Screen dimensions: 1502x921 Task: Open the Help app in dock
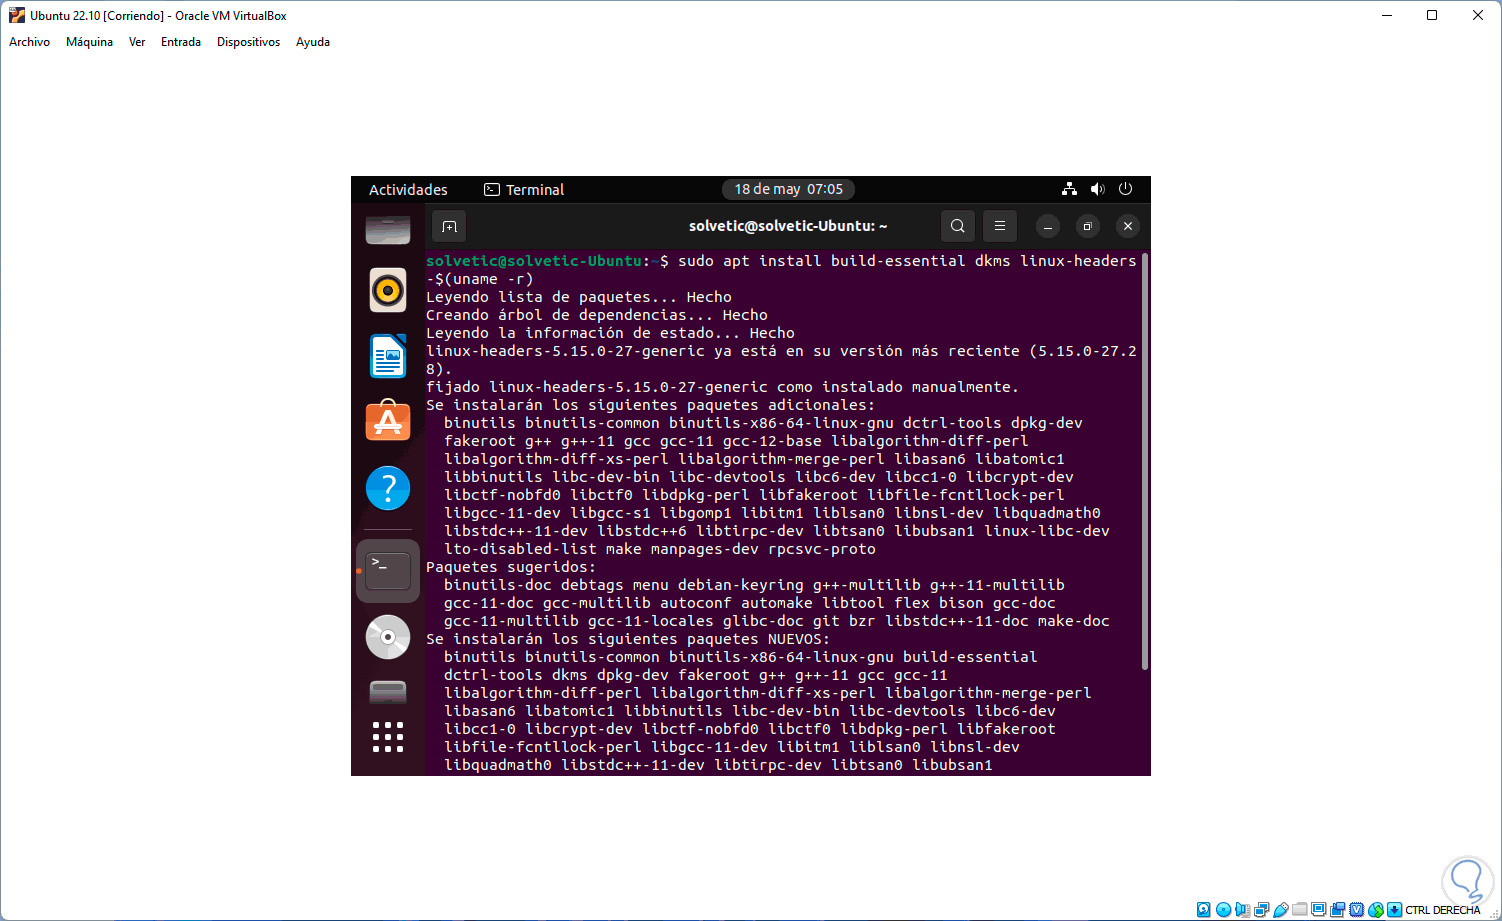pos(388,488)
